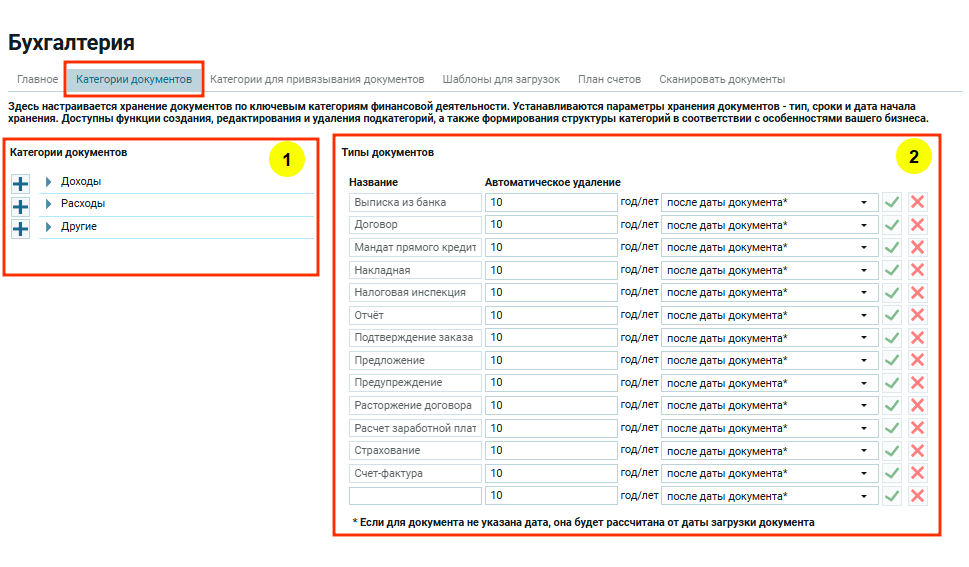The height and width of the screenshot is (567, 969).
Task: Click green checkmark for Страхование row
Action: (892, 450)
